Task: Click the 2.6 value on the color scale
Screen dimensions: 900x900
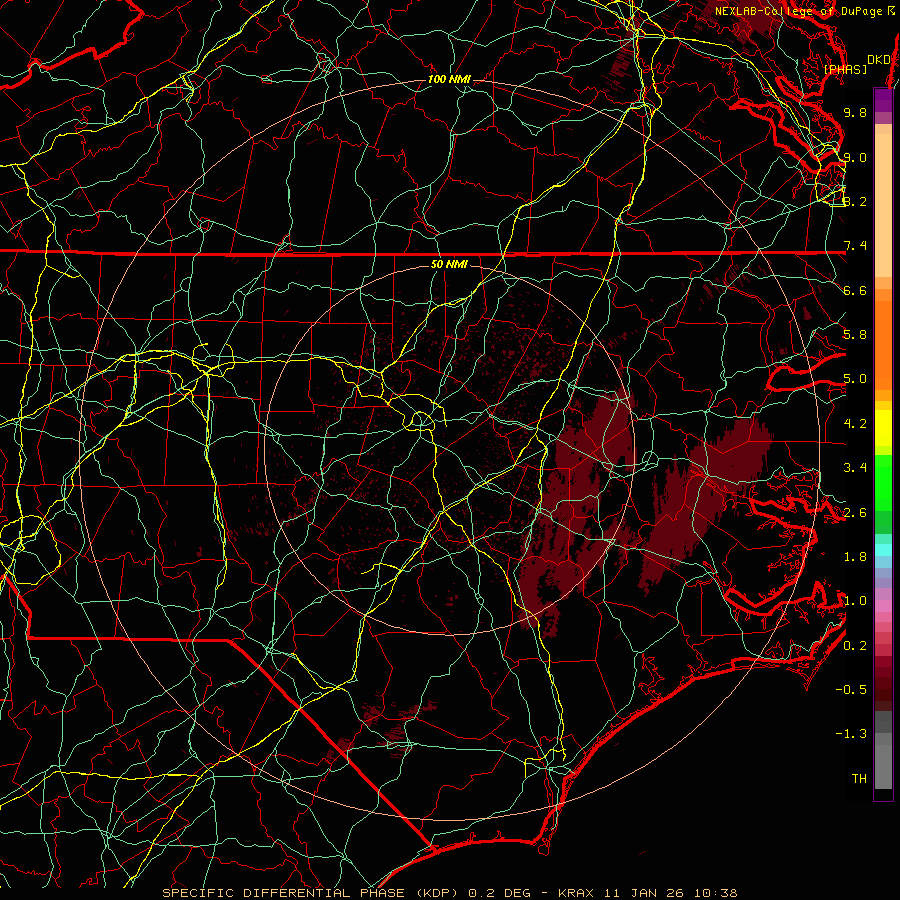Action: (855, 512)
